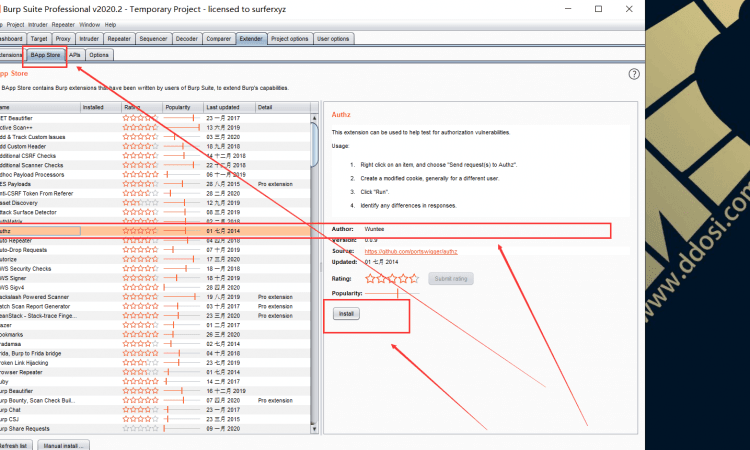750x450 pixels.
Task: Sort list by Detail column header
Action: [283, 107]
